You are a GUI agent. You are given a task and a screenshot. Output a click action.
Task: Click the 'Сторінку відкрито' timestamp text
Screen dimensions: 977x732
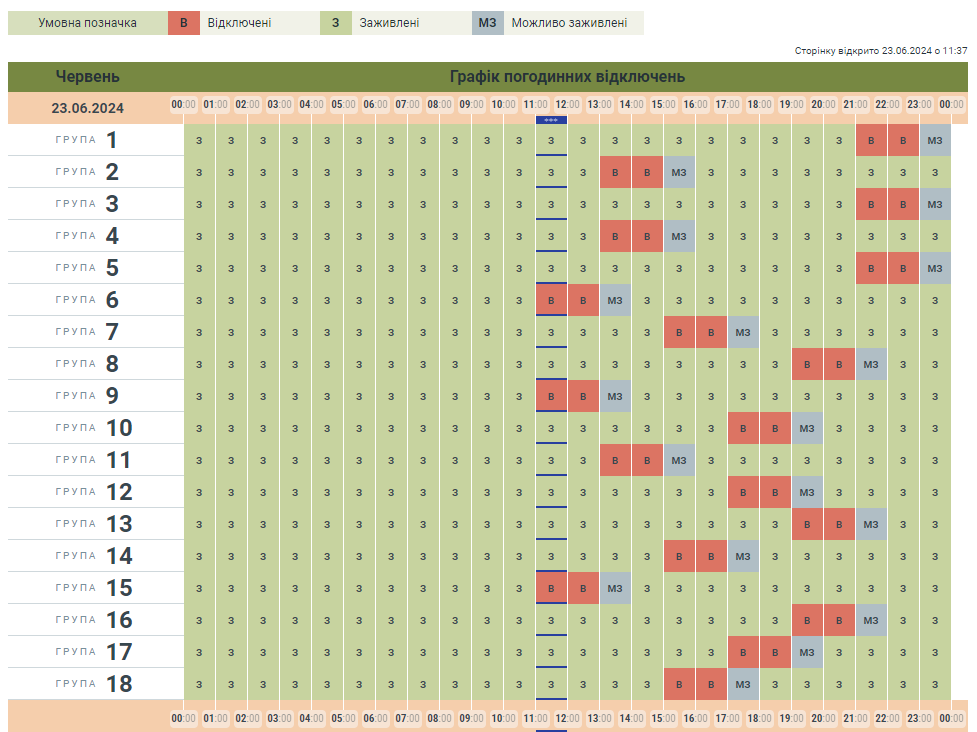tap(880, 50)
